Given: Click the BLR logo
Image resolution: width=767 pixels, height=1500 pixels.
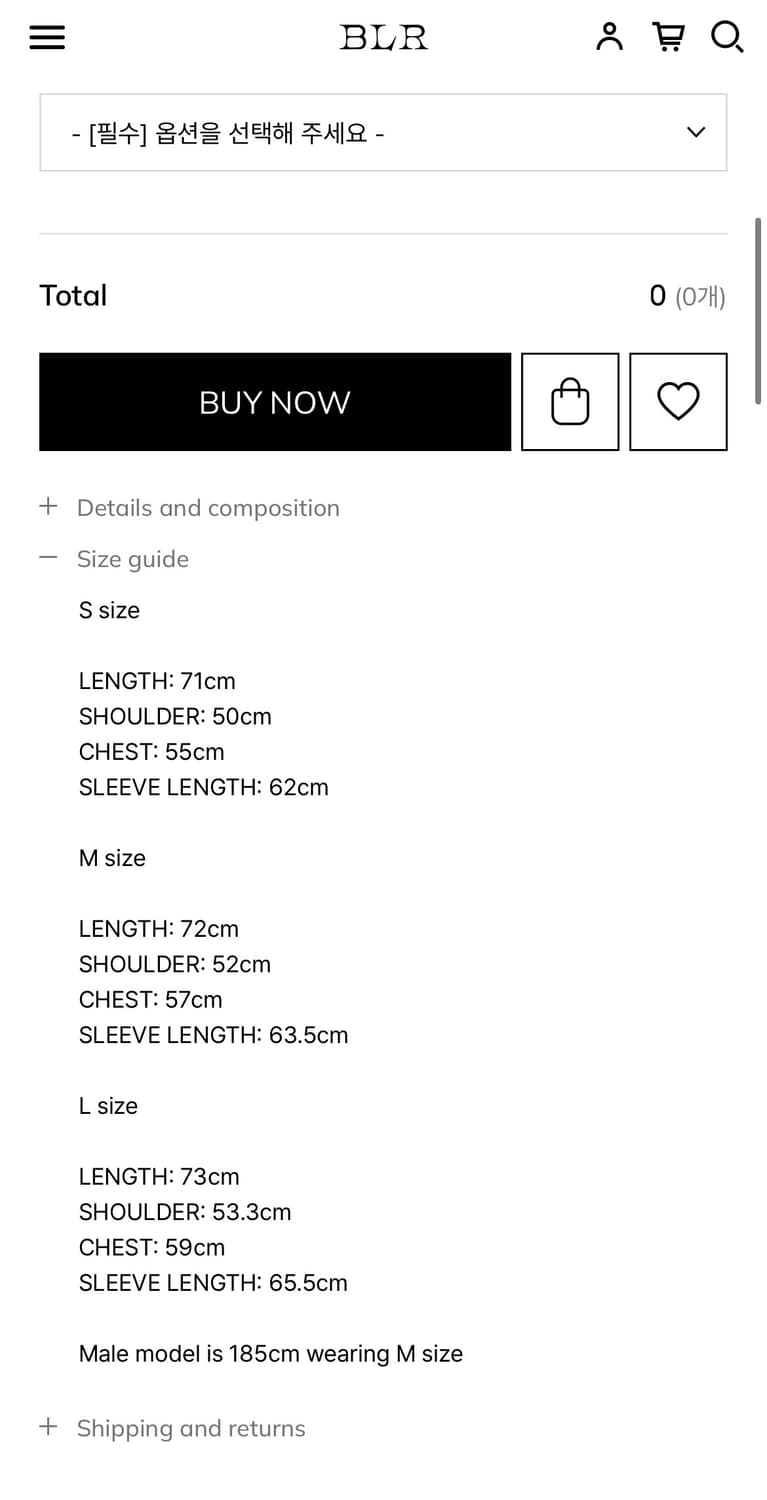Looking at the screenshot, I should [x=383, y=38].
